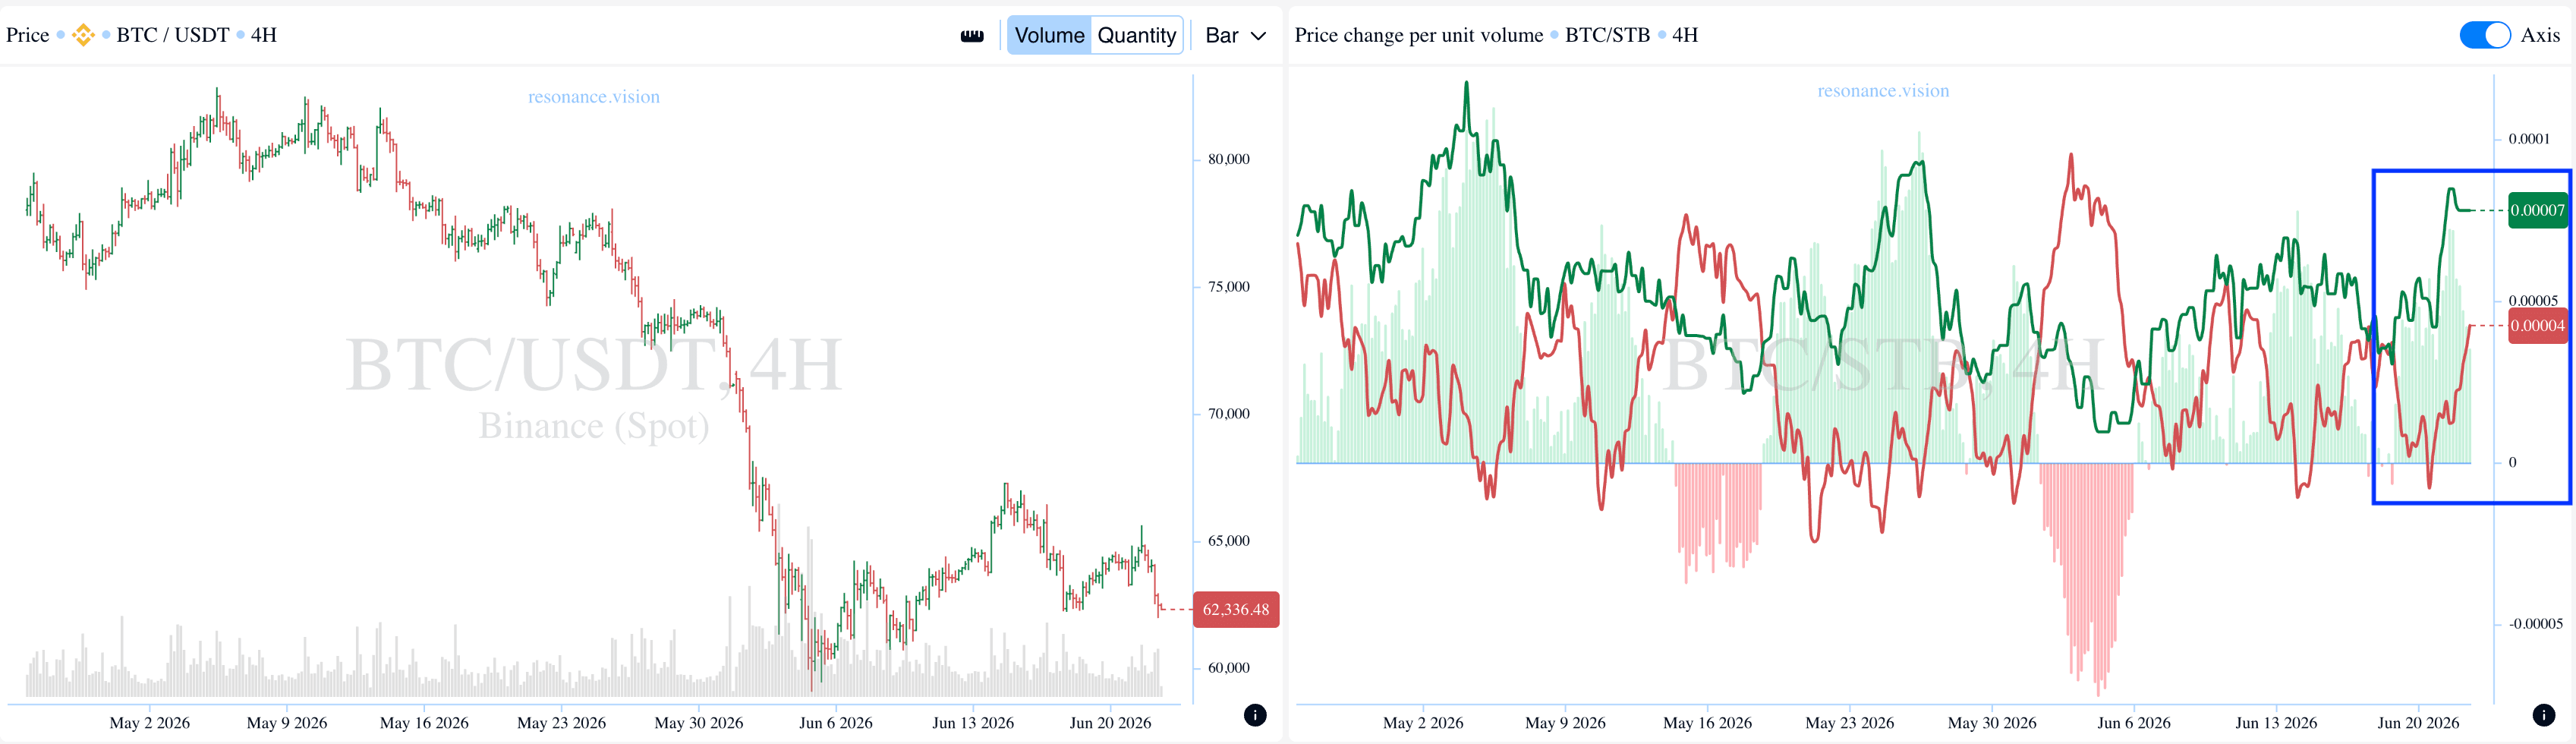Click the chevron next to Bar

click(1259, 36)
